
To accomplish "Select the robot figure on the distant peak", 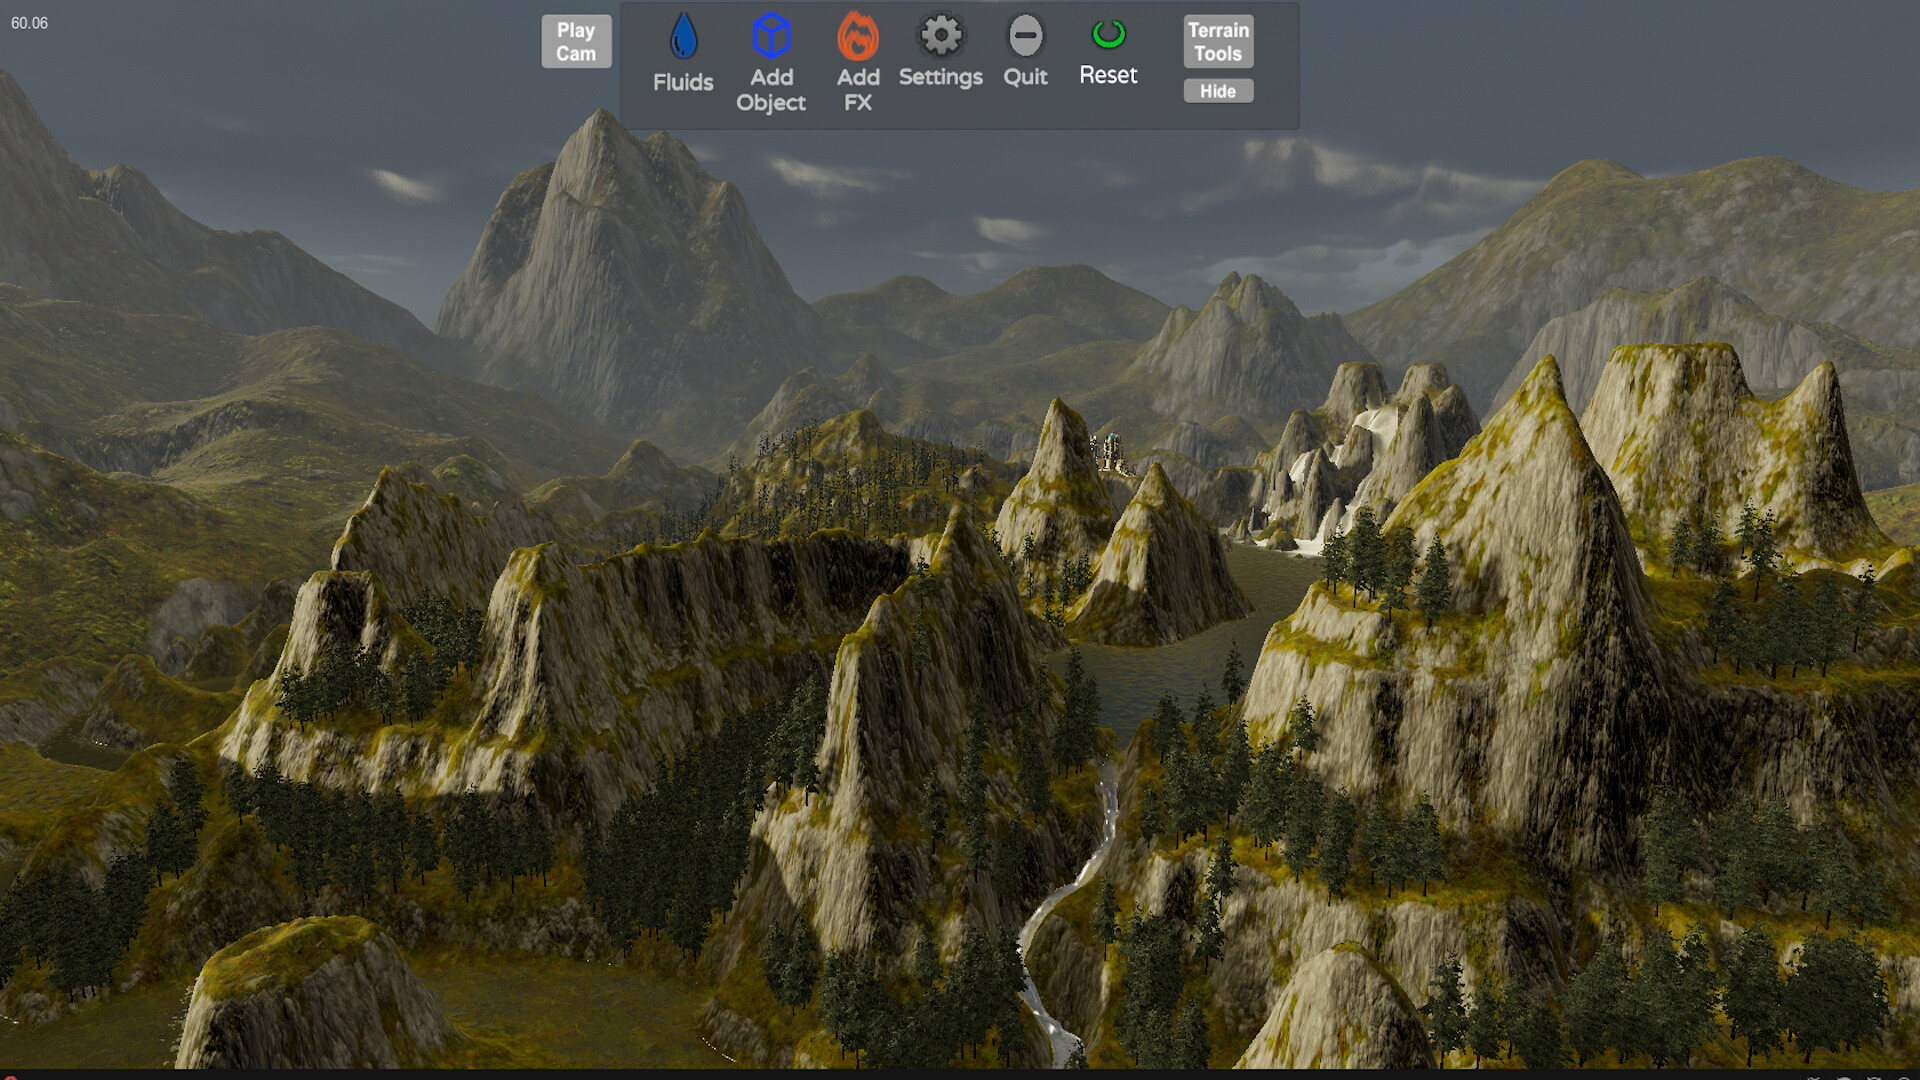I will [1108, 447].
